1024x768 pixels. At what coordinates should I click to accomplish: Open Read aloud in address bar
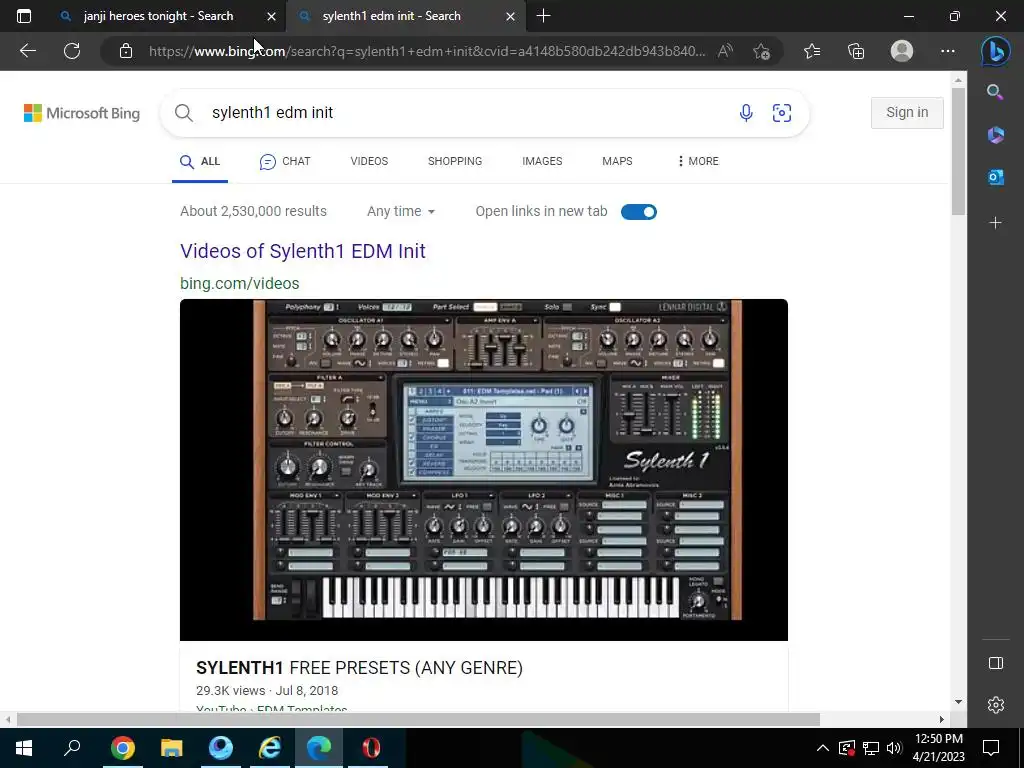725,51
